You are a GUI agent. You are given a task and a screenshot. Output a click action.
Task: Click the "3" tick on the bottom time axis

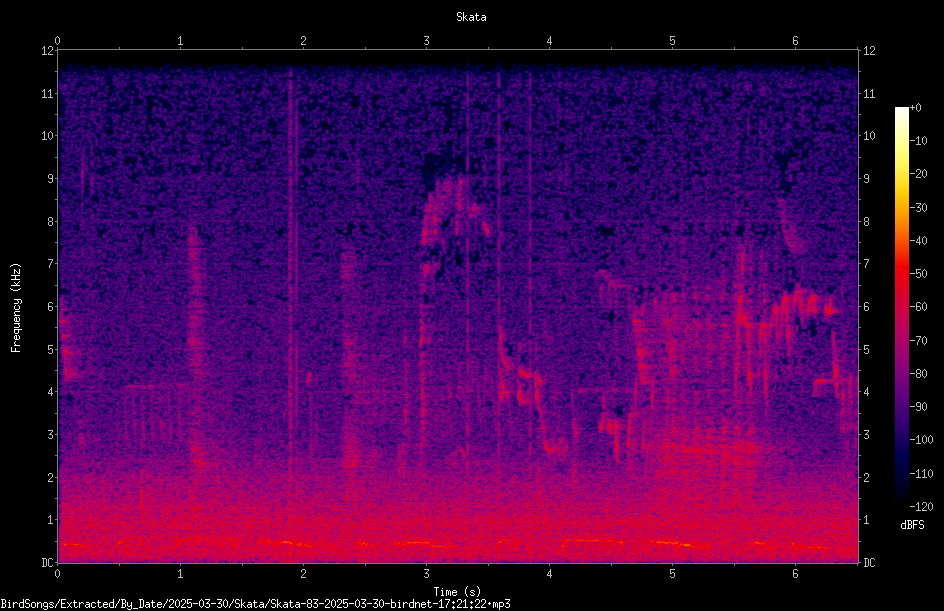coord(426,574)
